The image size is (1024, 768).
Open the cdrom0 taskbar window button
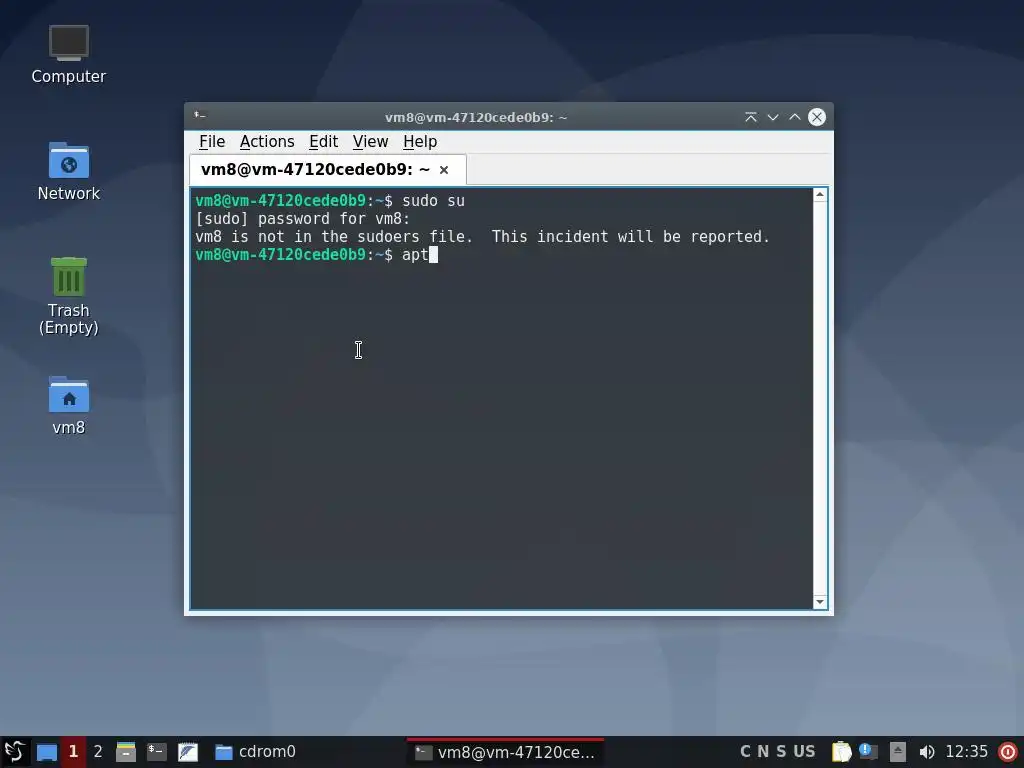point(255,752)
